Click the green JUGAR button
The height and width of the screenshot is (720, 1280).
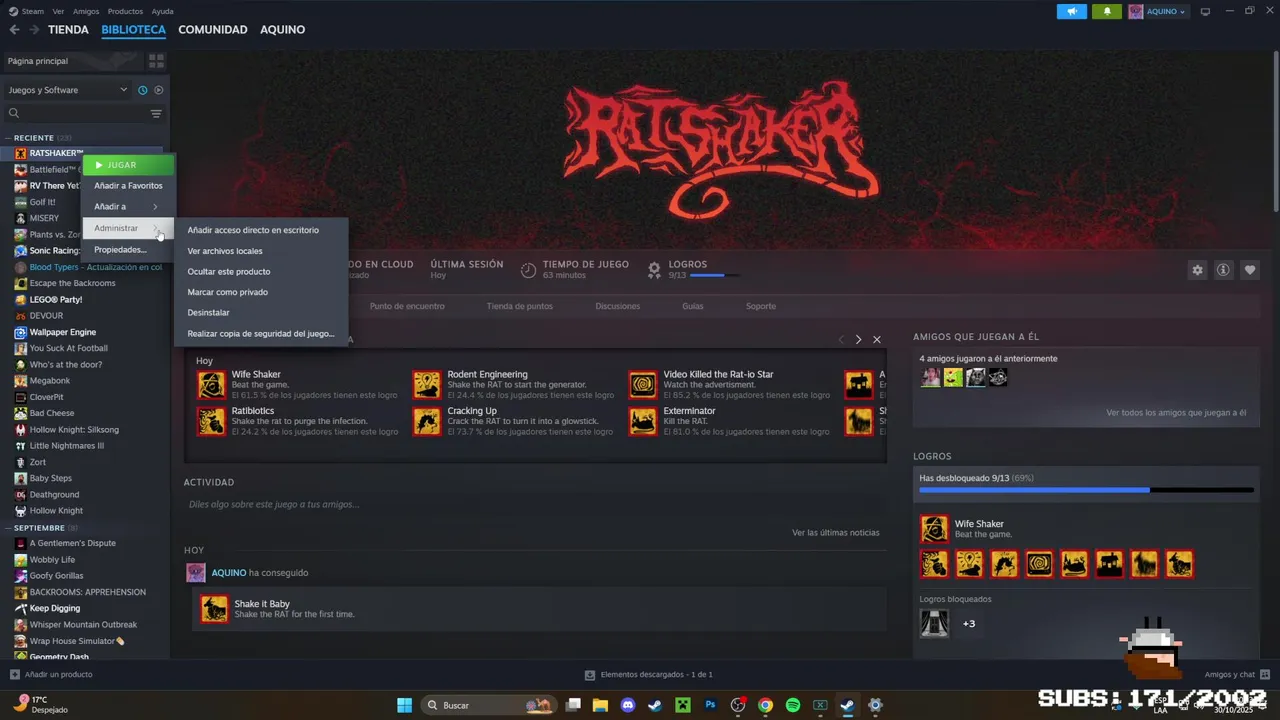pyautogui.click(x=128, y=165)
